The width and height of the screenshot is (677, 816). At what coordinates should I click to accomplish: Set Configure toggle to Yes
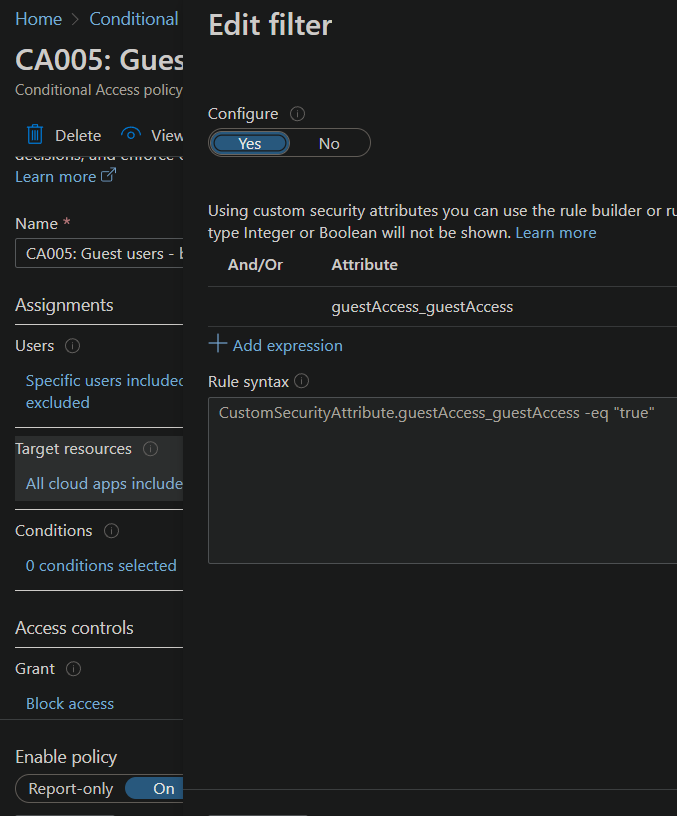point(250,143)
